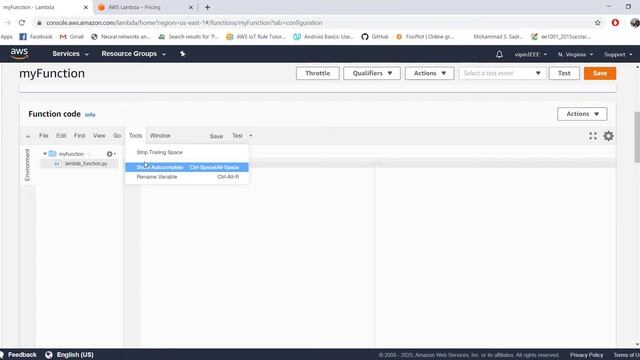The width and height of the screenshot is (640, 360).
Task: Open the View menu
Action: (x=99, y=136)
